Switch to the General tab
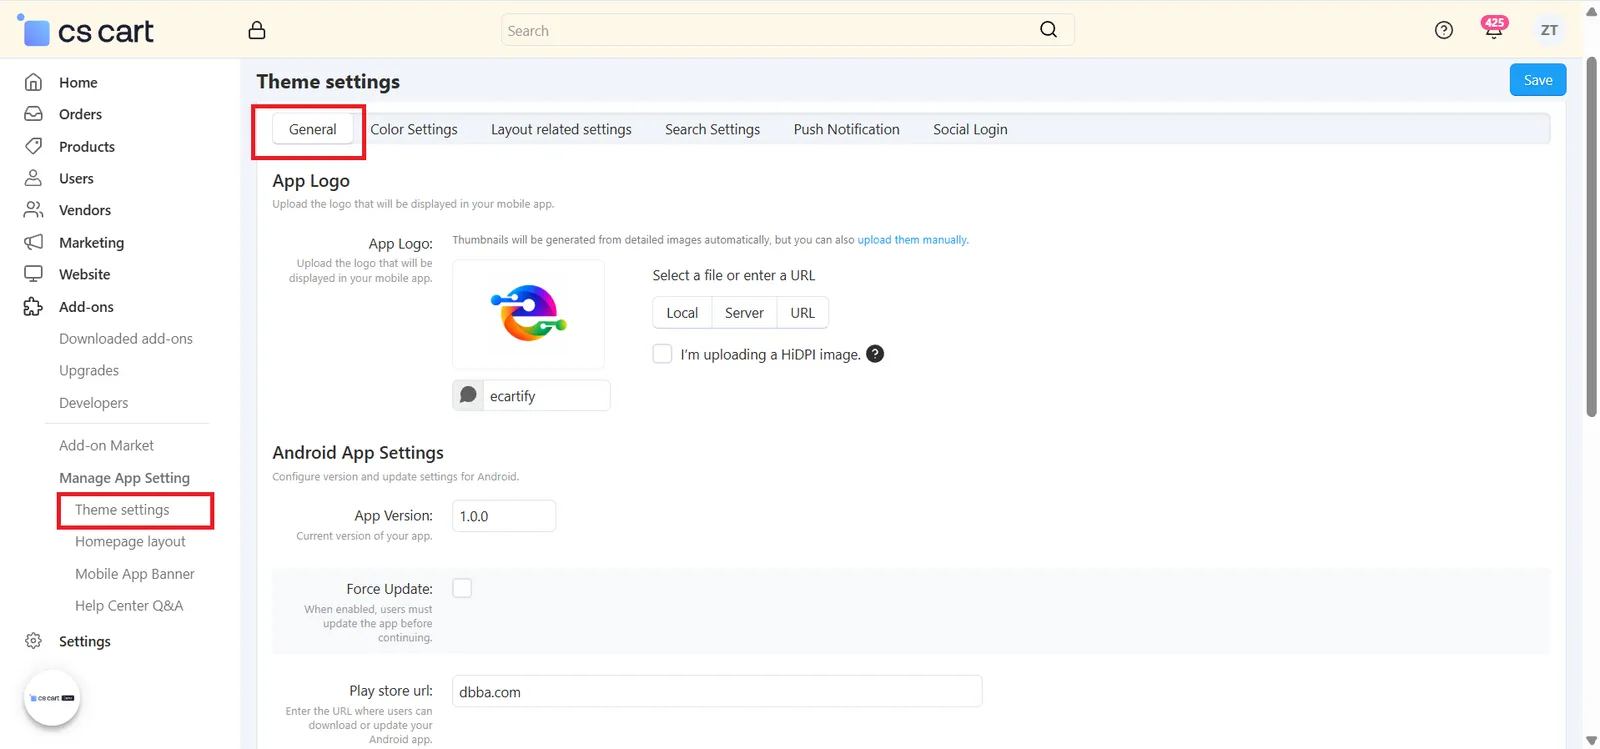Image resolution: width=1600 pixels, height=749 pixels. pyautogui.click(x=313, y=129)
